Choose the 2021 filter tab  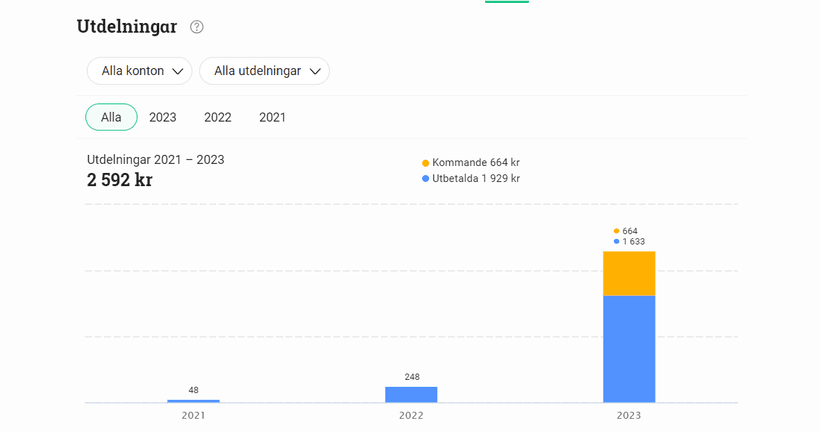pyautogui.click(x=272, y=117)
